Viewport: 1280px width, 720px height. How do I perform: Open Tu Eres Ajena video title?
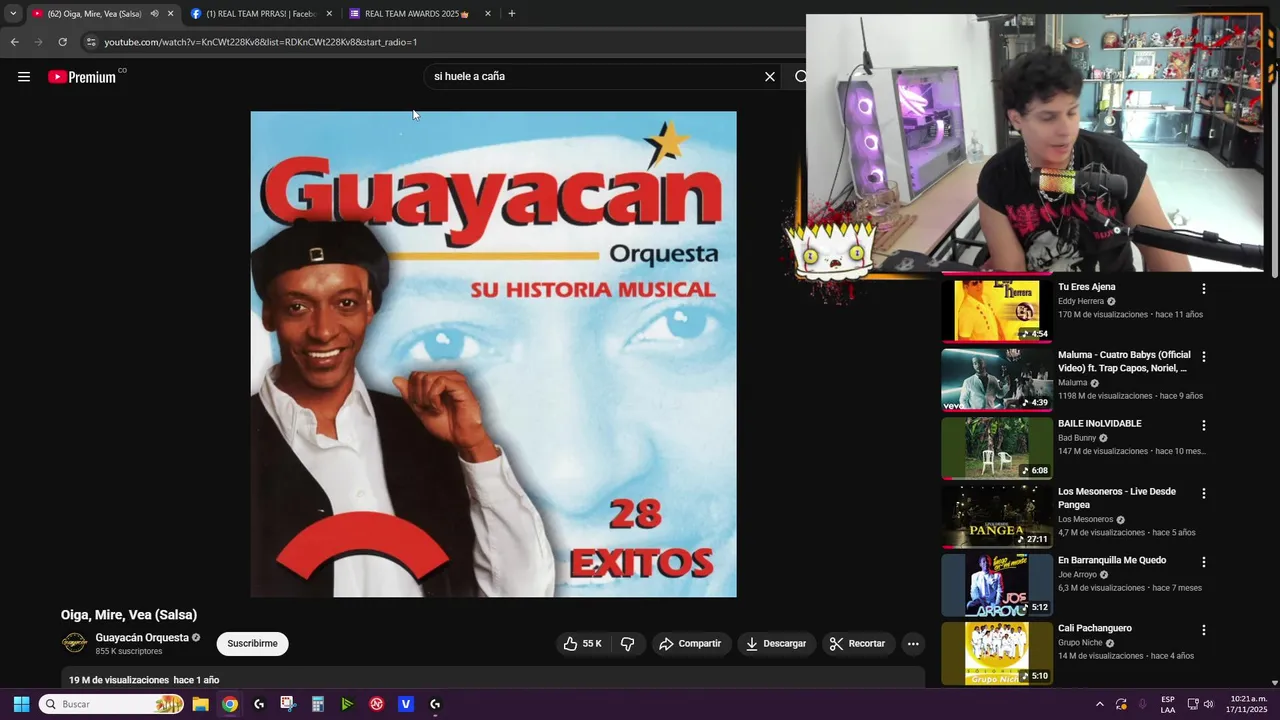point(1087,287)
